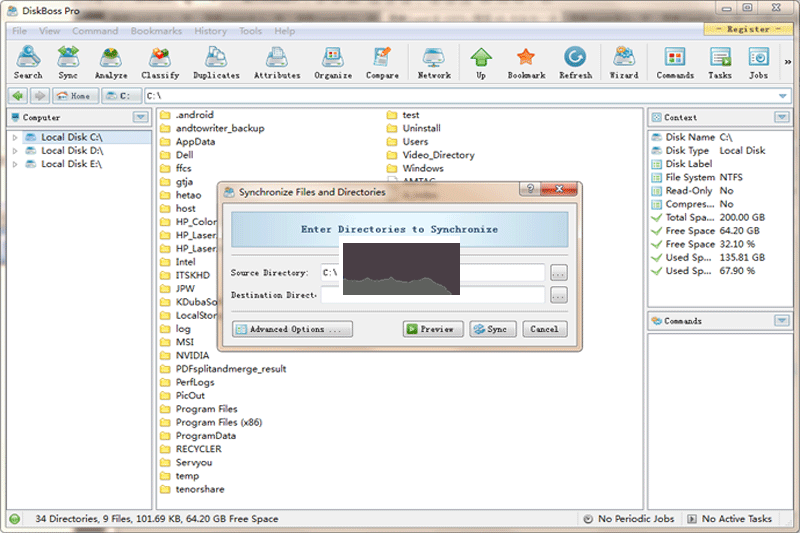
Task: Open the Duplicates finder tool
Action: click(216, 63)
